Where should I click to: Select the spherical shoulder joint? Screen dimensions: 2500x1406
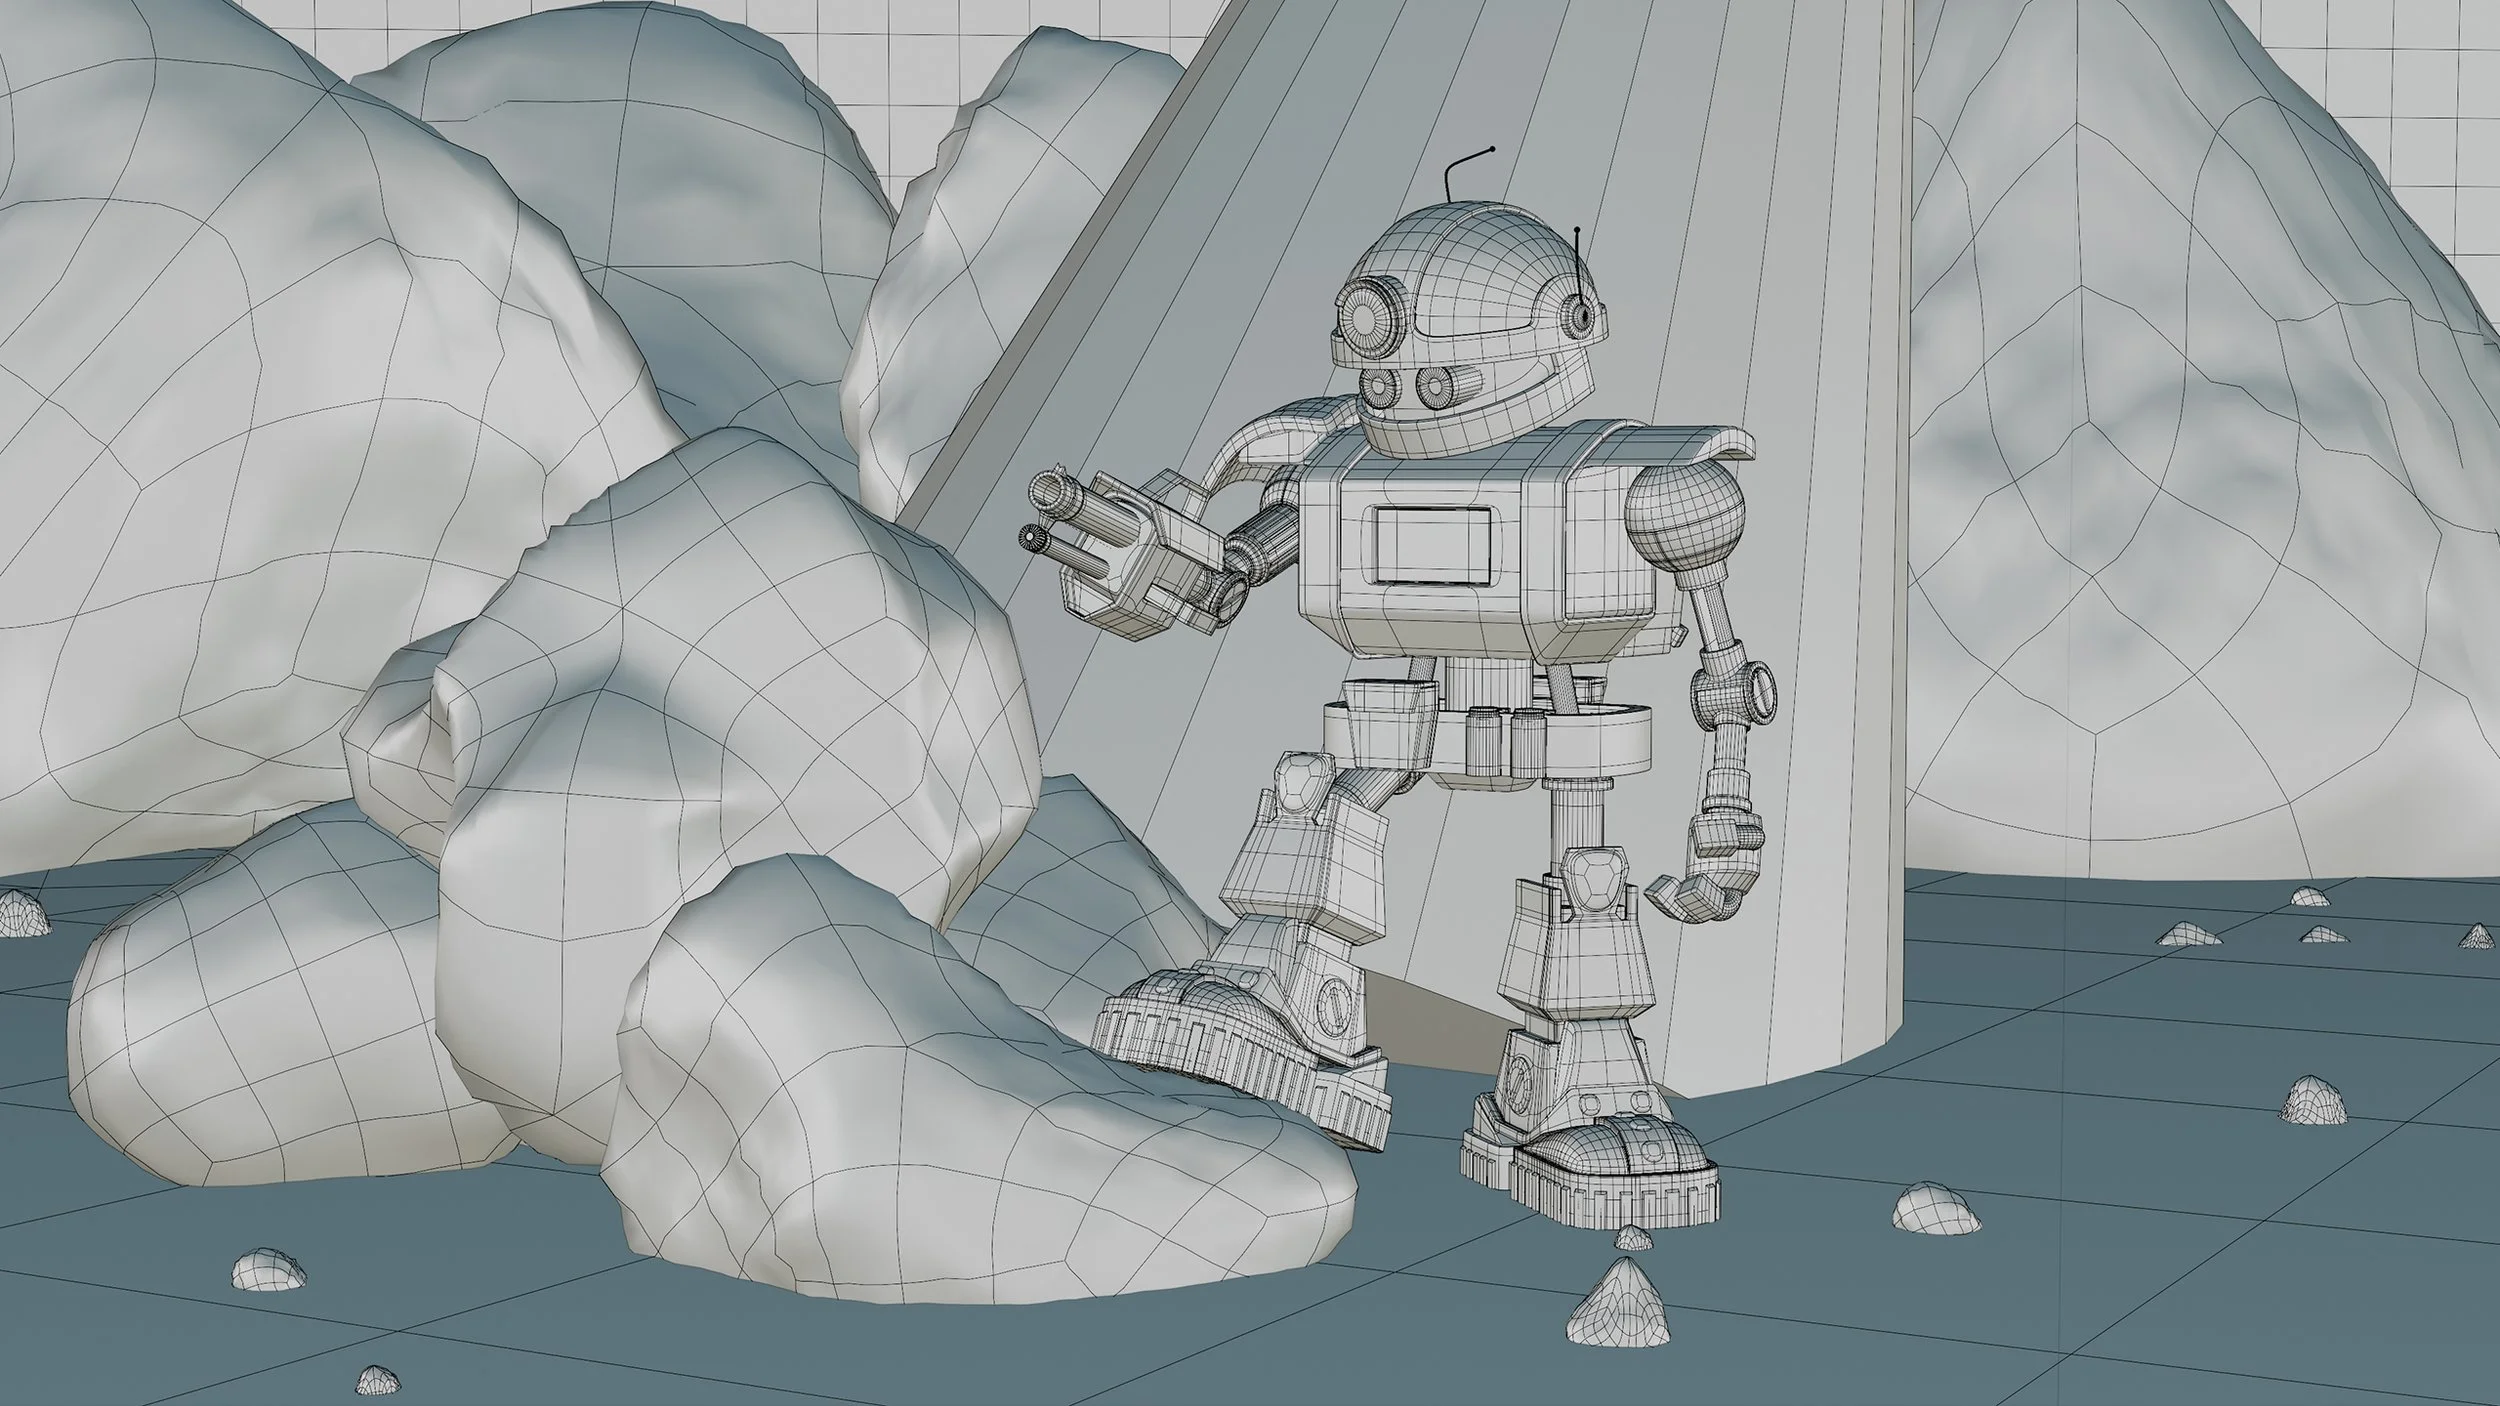point(1685,519)
